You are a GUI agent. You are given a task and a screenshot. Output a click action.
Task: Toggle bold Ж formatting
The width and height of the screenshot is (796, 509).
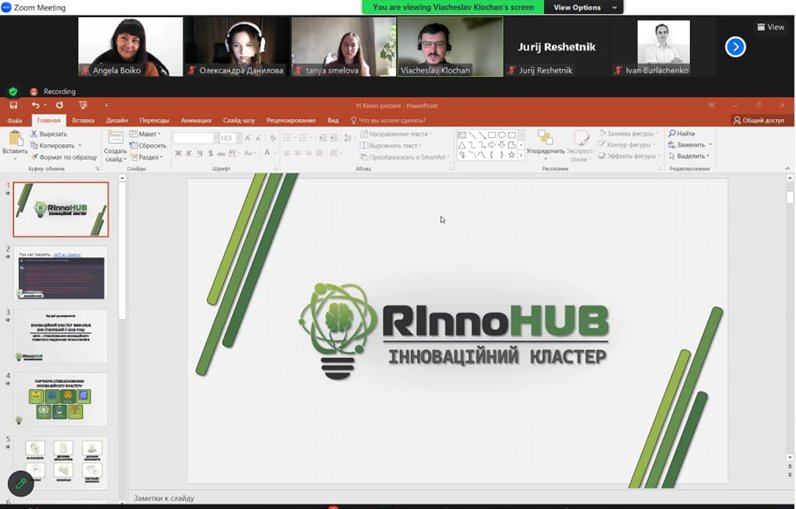tap(178, 153)
